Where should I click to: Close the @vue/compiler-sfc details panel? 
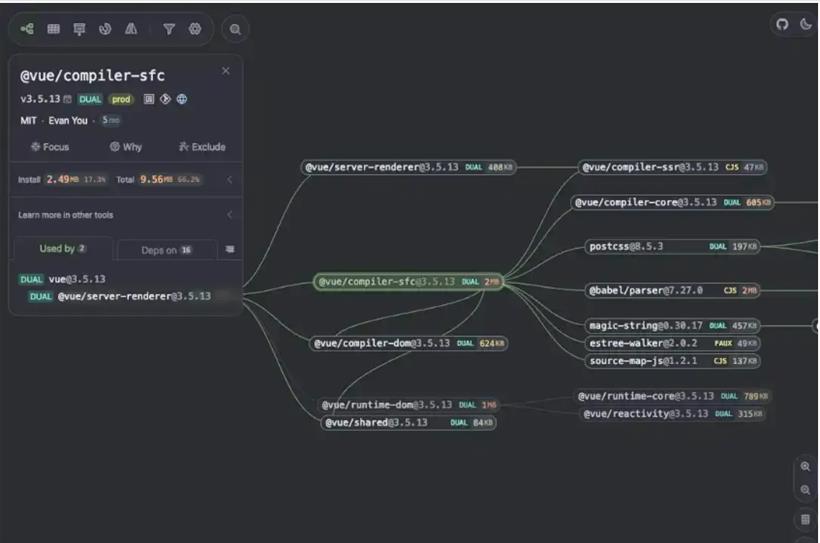225,71
